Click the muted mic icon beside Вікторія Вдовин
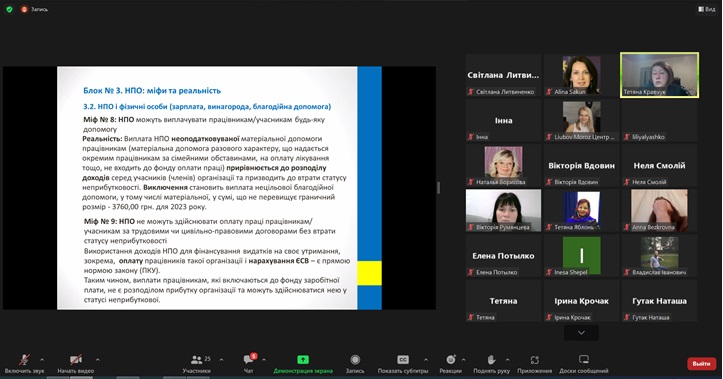 click(x=549, y=182)
